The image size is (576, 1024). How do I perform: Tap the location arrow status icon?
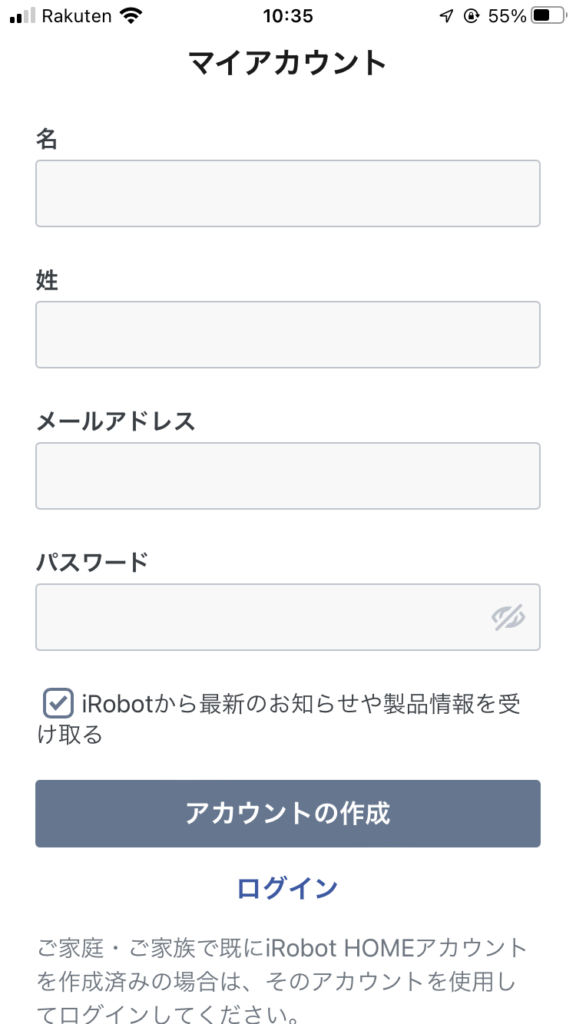coord(446,16)
